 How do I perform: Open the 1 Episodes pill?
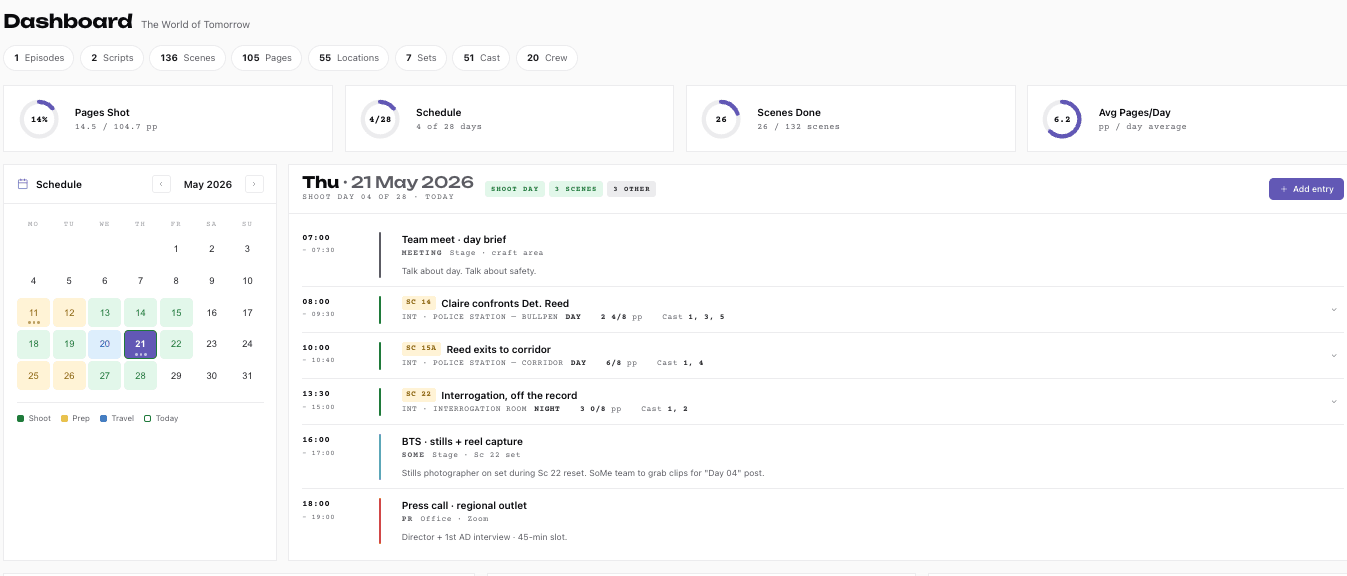[x=39, y=58]
